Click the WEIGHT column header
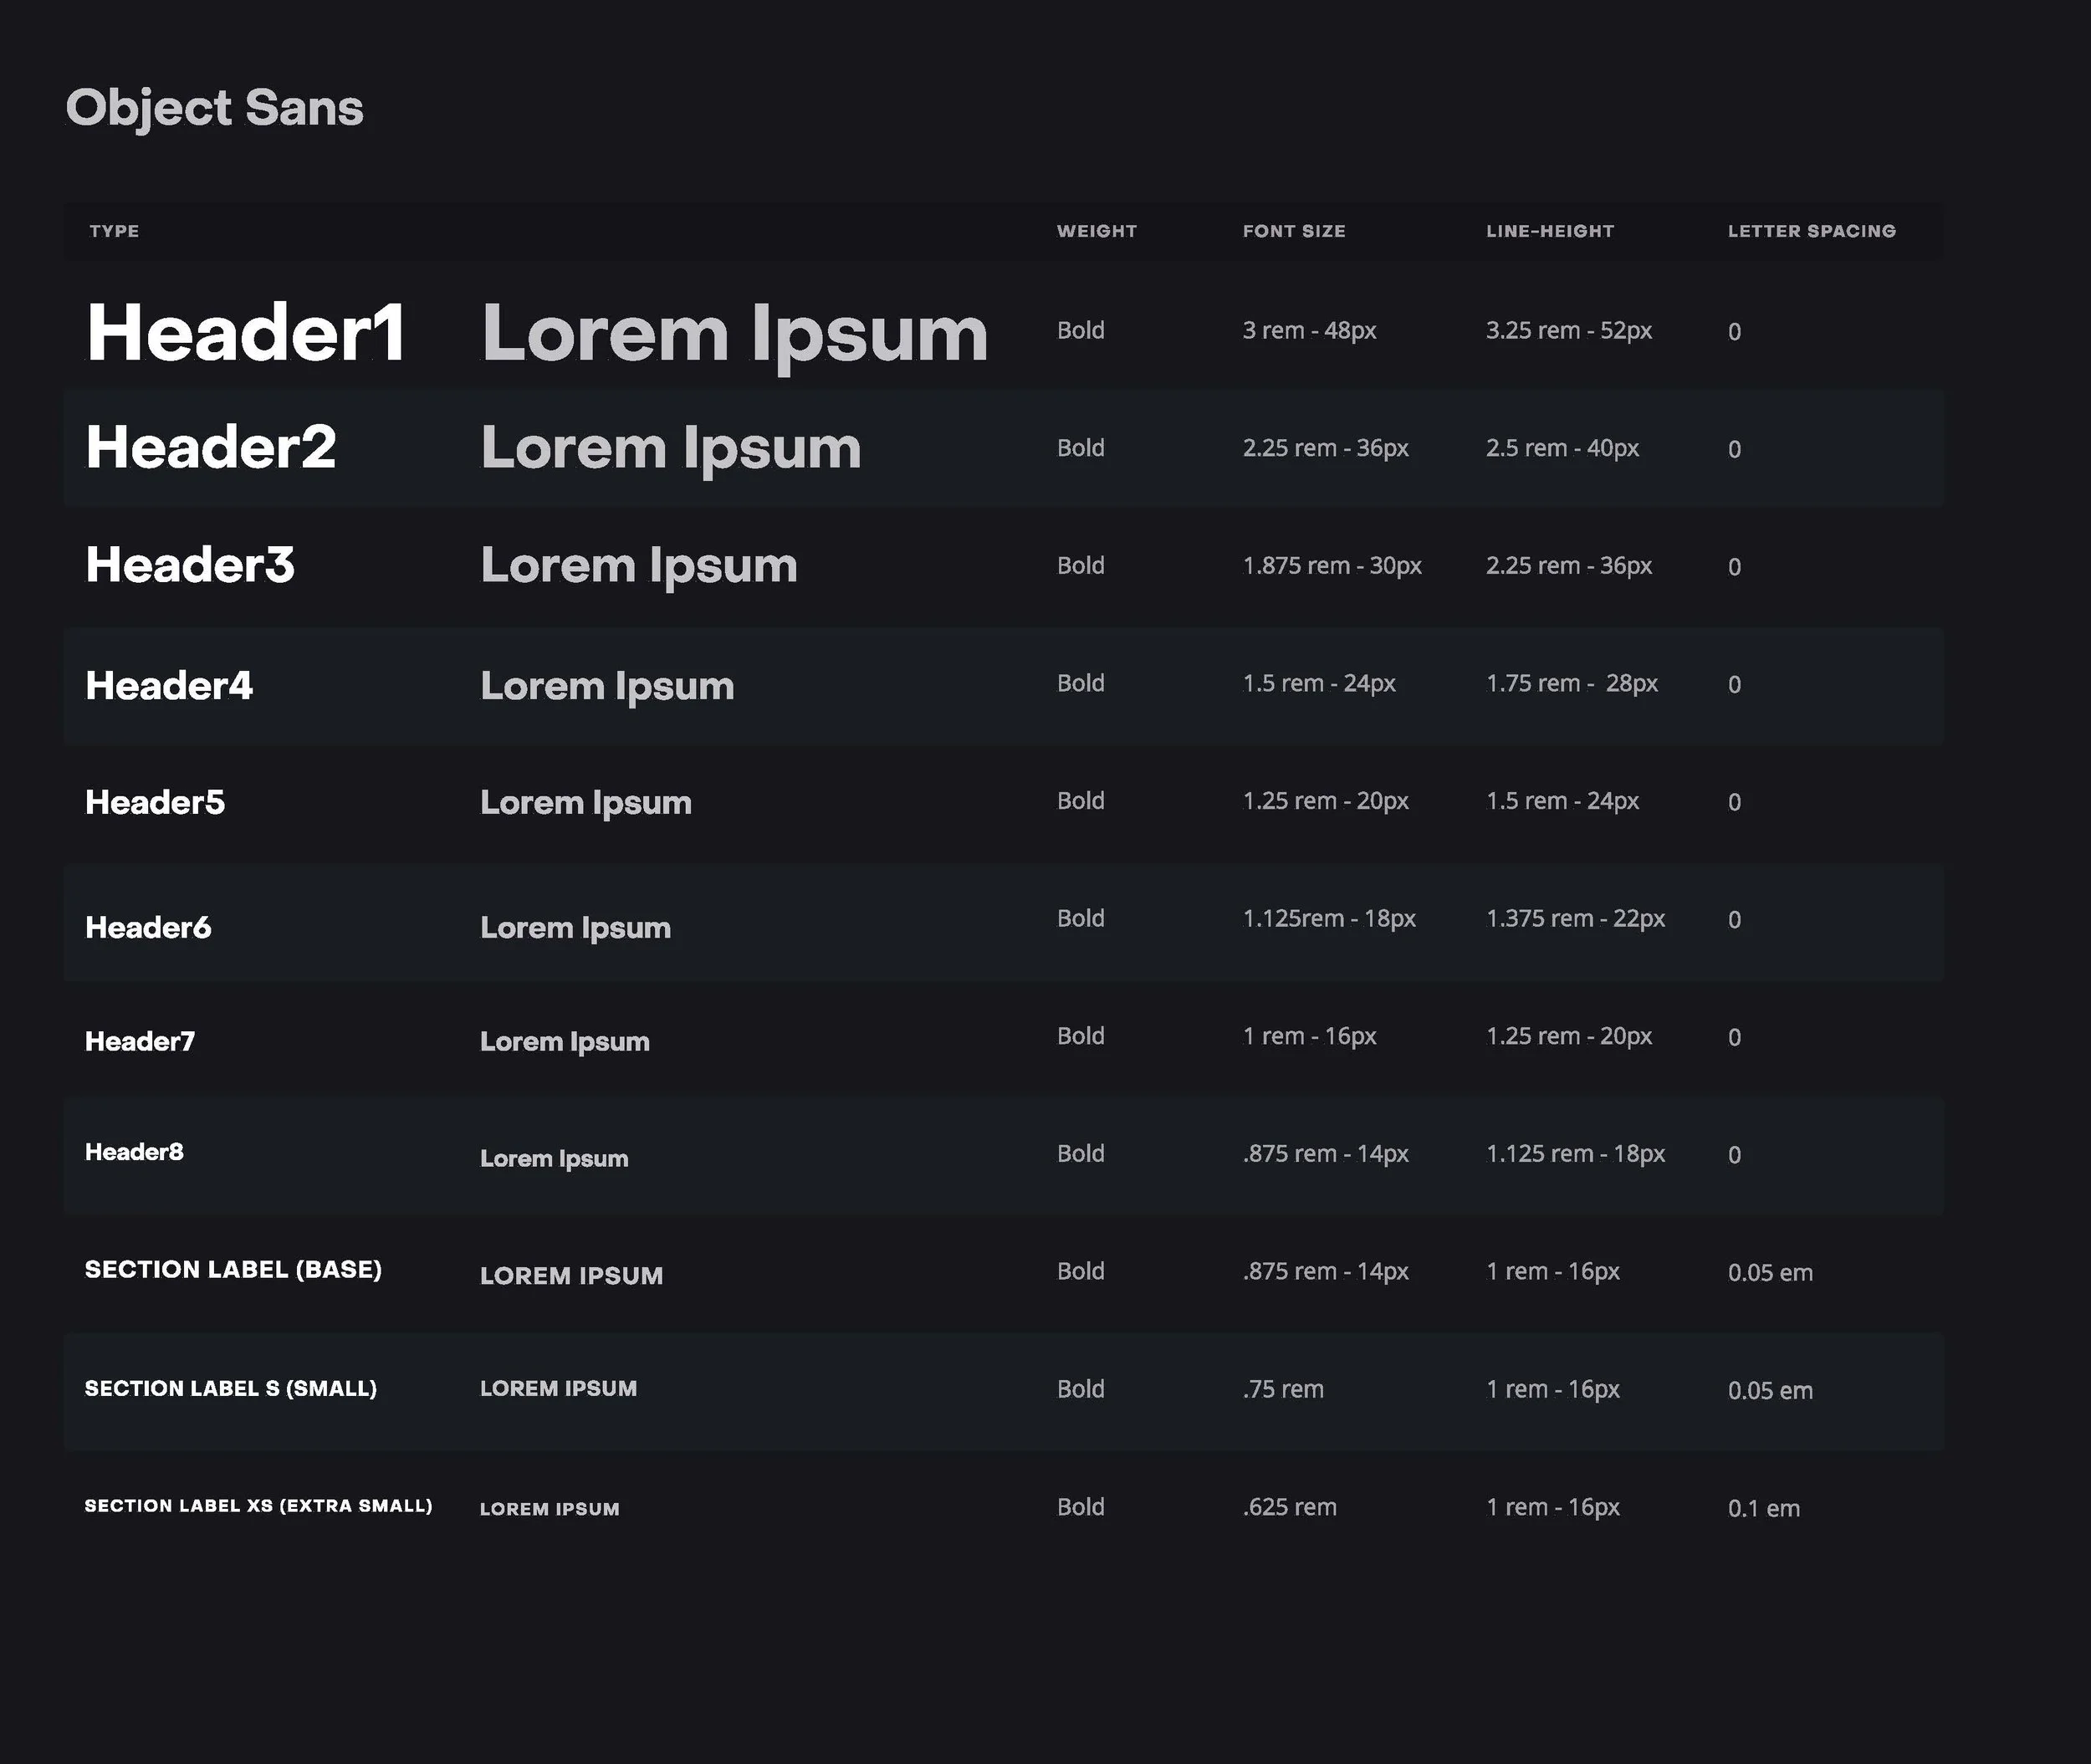Image resolution: width=2091 pixels, height=1764 pixels. coord(1096,231)
